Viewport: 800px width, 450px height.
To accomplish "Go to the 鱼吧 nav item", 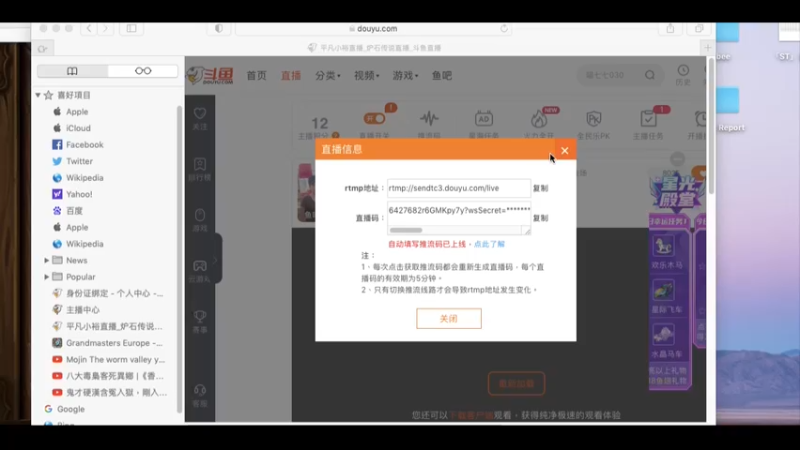I will click(x=442, y=76).
